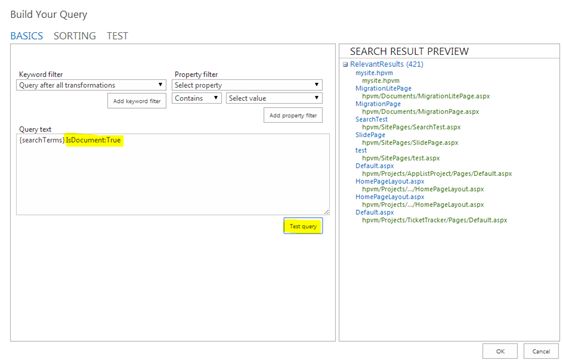The width and height of the screenshot is (563, 363).
Task: Click the Build Your Query title
Action: point(49,14)
